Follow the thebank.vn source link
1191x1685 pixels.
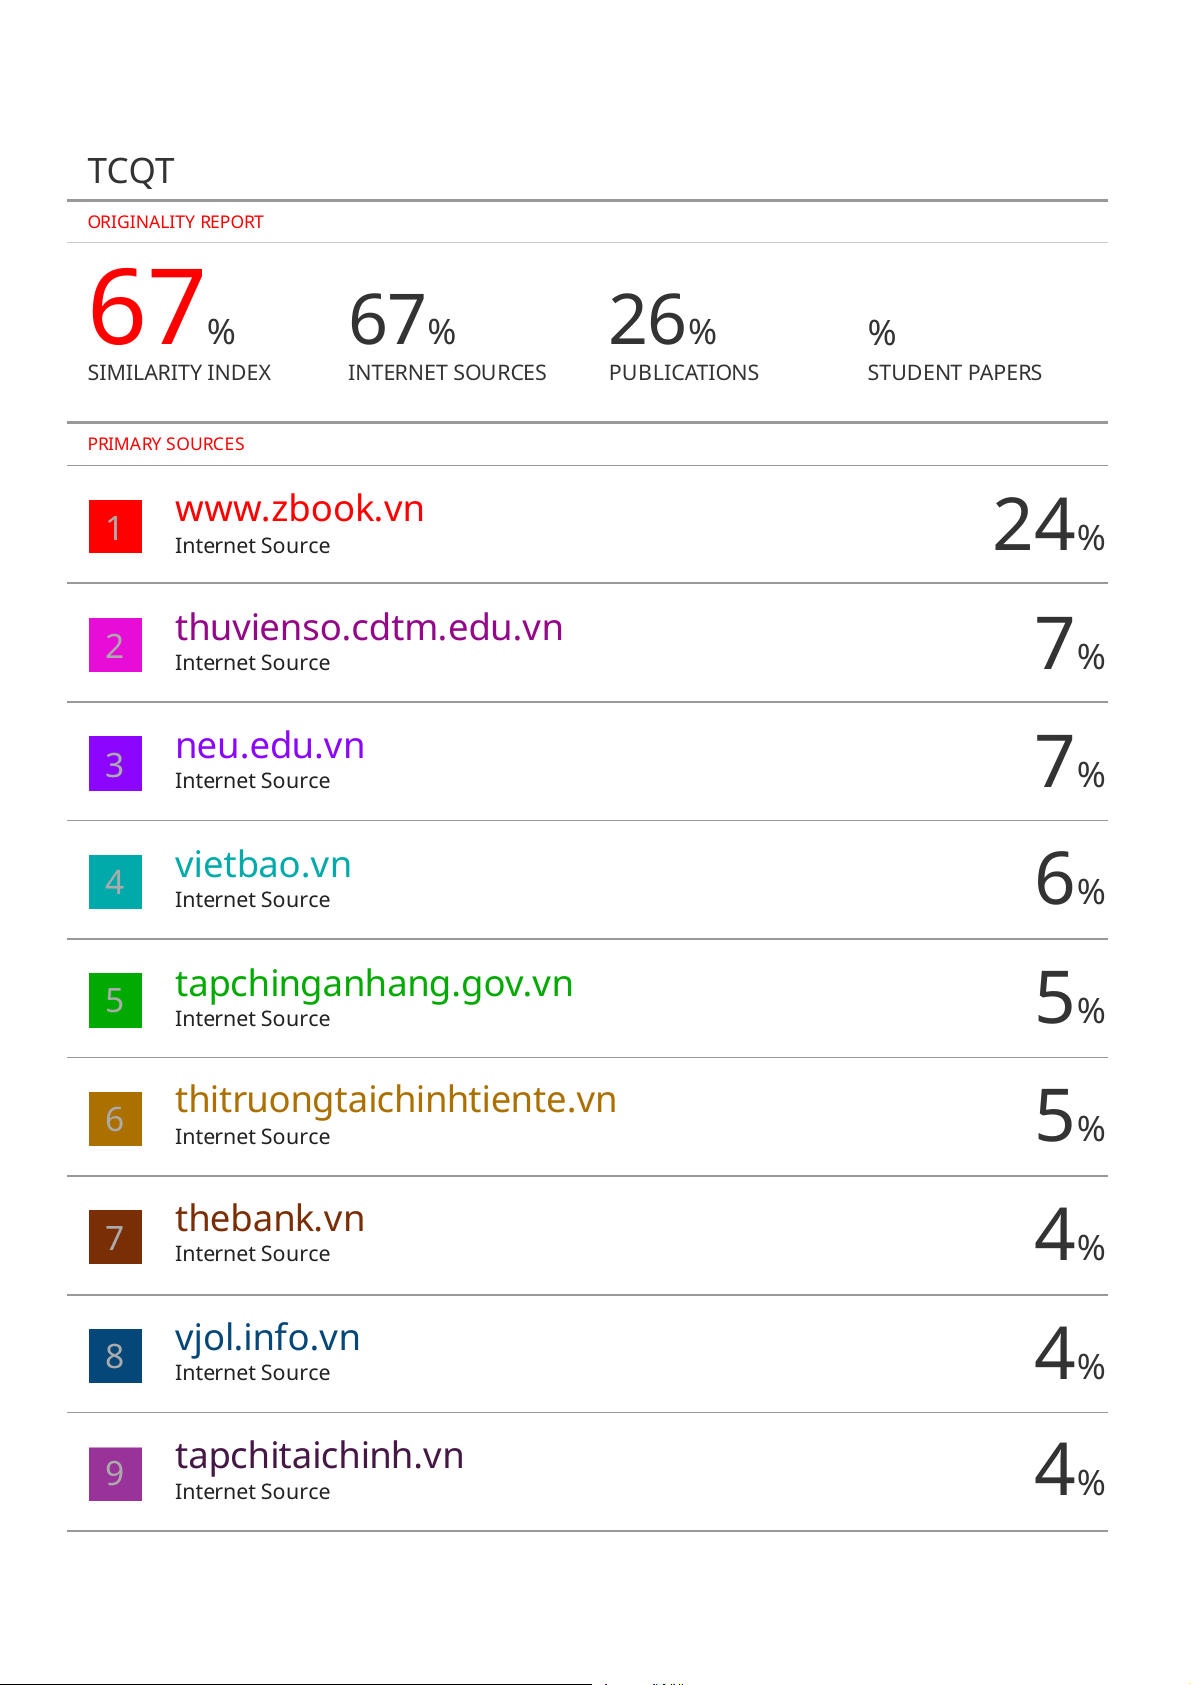[269, 1219]
